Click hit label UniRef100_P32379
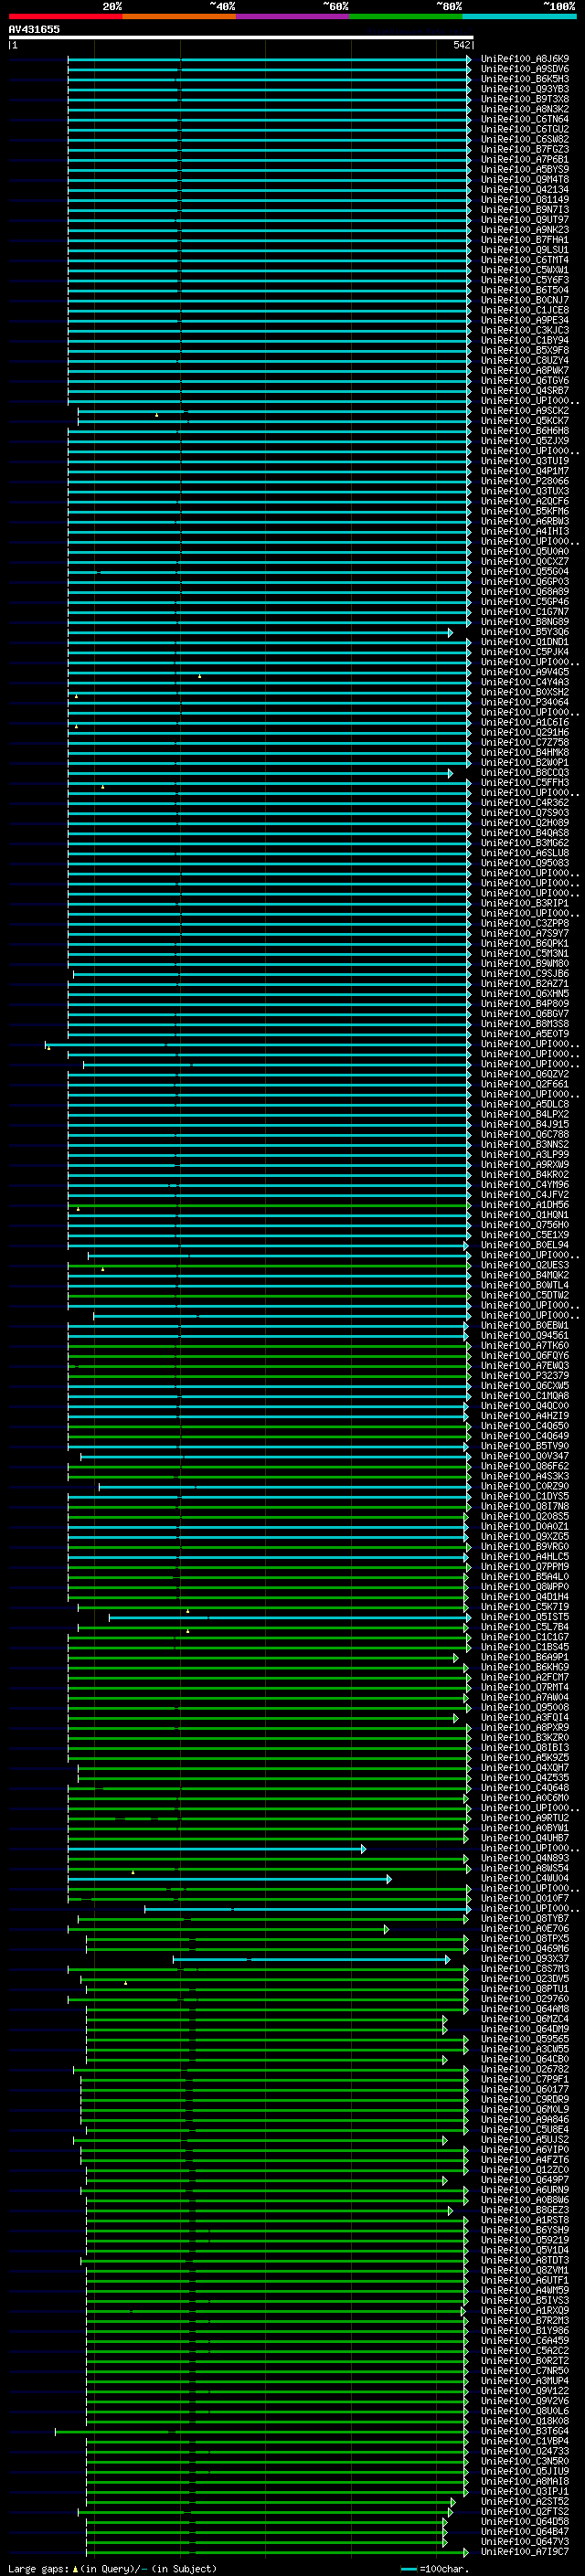585x2576 pixels. tap(525, 1376)
